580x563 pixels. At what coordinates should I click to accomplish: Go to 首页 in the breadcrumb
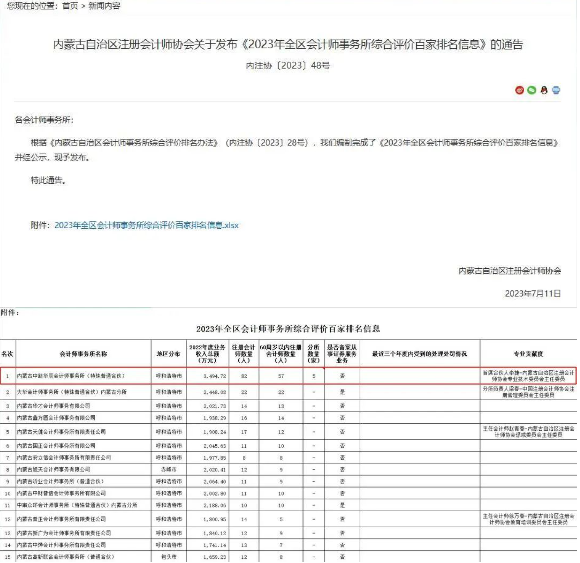[x=70, y=6]
